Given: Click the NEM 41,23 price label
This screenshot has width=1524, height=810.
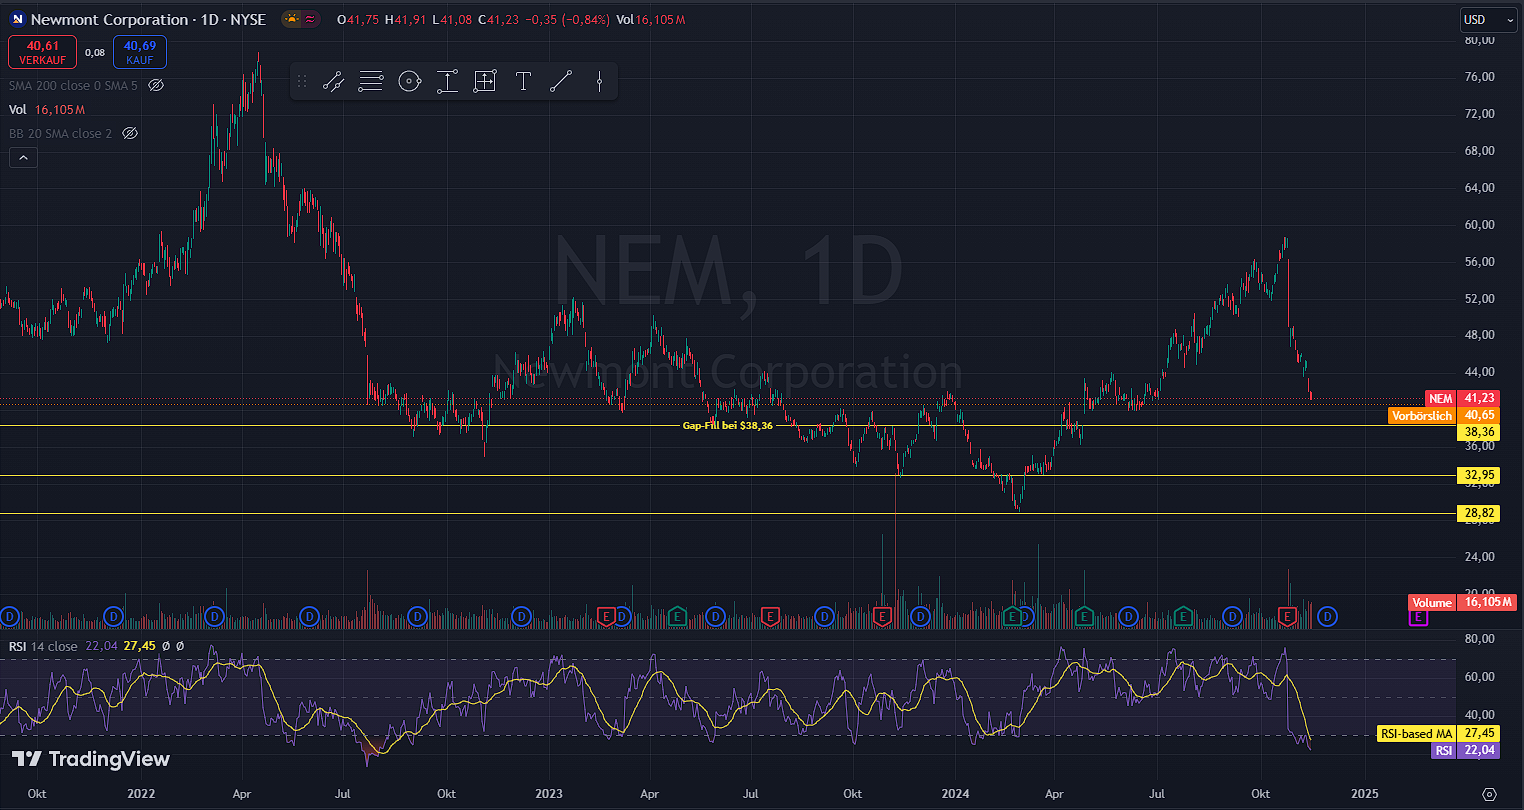Looking at the screenshot, I should (1462, 398).
